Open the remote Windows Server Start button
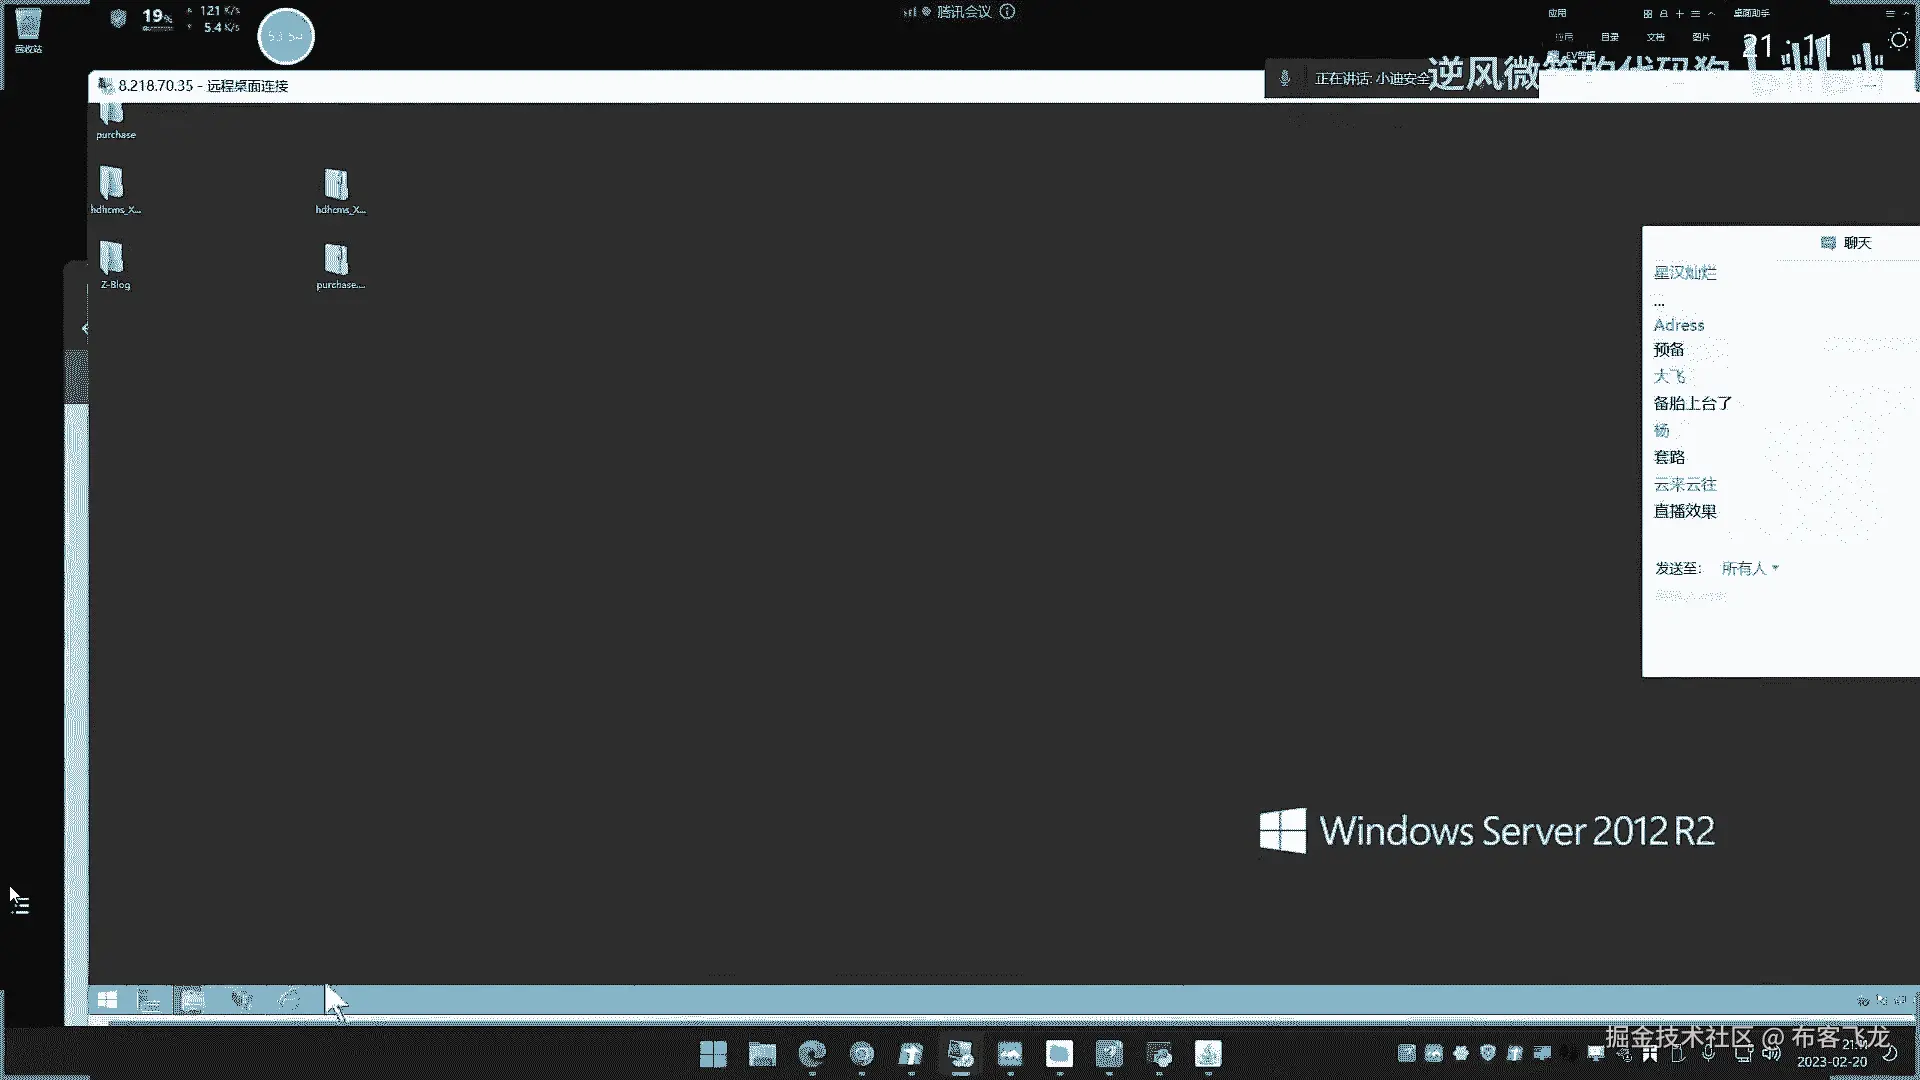1920x1080 pixels. 107,999
